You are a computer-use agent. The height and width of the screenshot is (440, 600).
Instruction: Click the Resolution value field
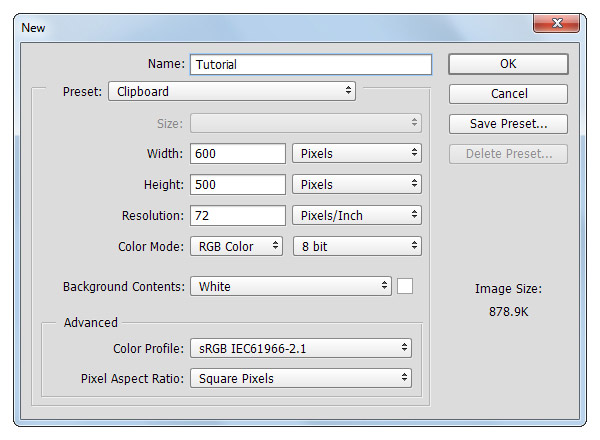click(x=238, y=215)
